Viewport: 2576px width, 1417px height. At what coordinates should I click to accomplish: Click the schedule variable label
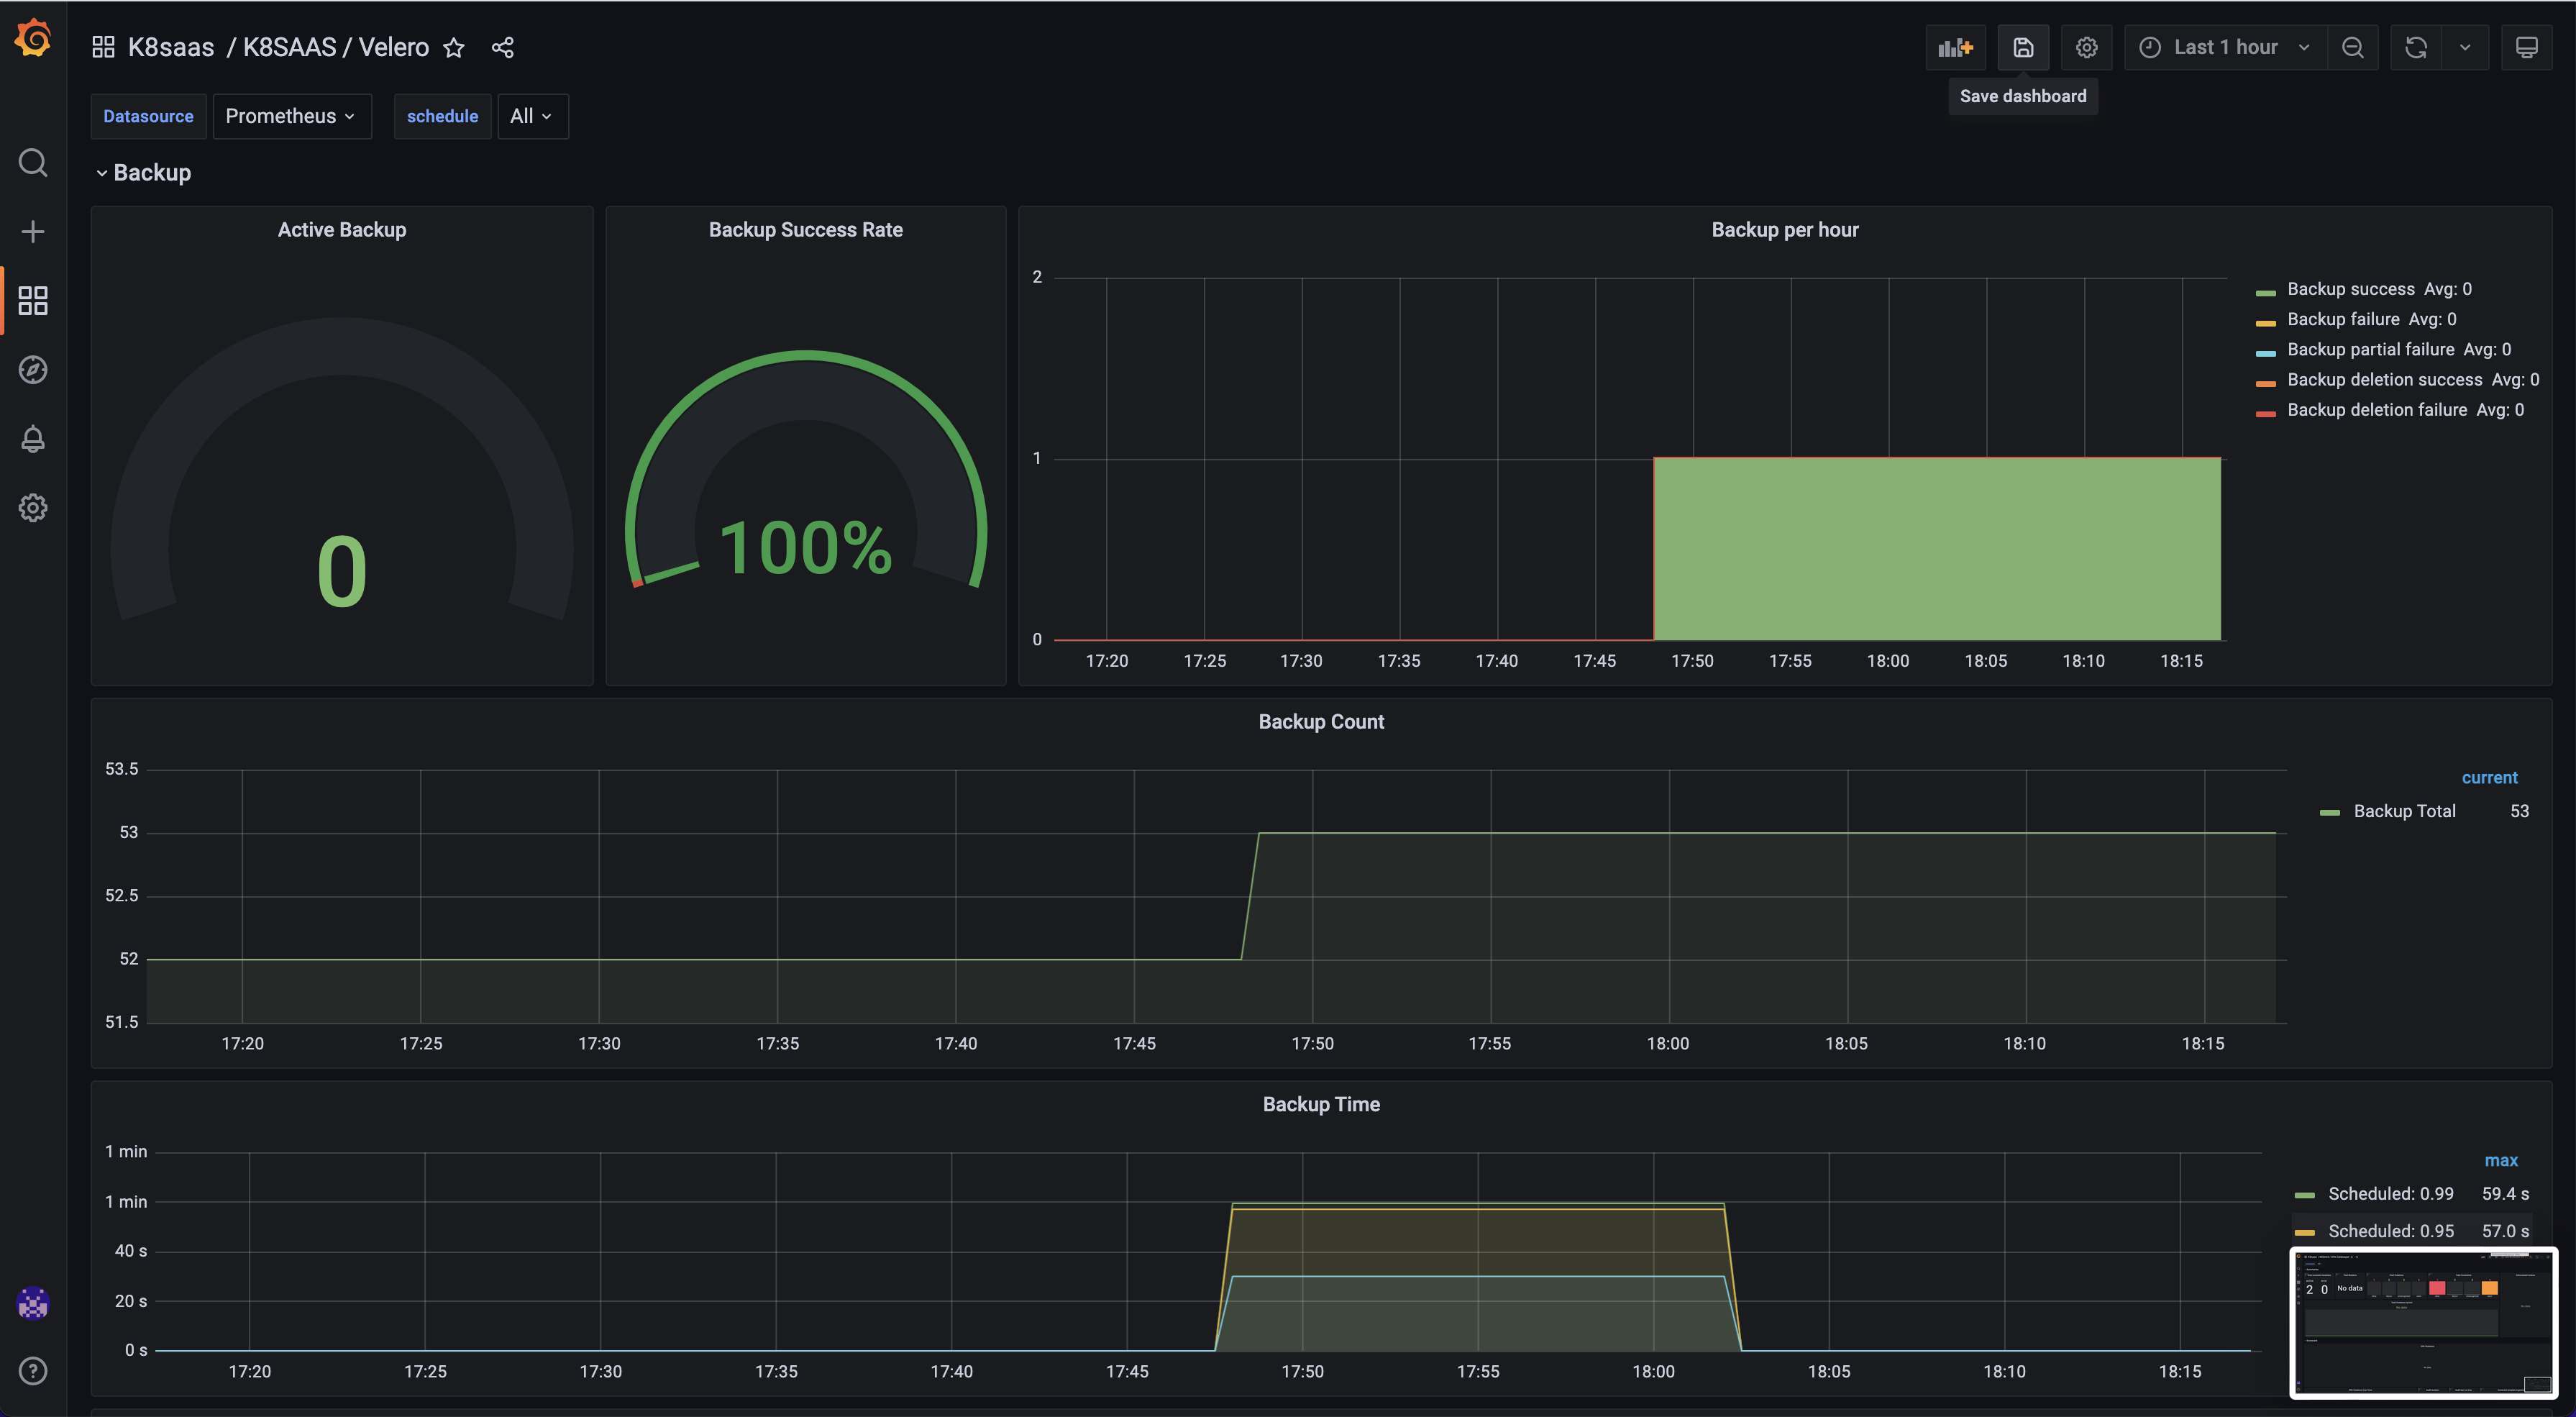click(442, 116)
